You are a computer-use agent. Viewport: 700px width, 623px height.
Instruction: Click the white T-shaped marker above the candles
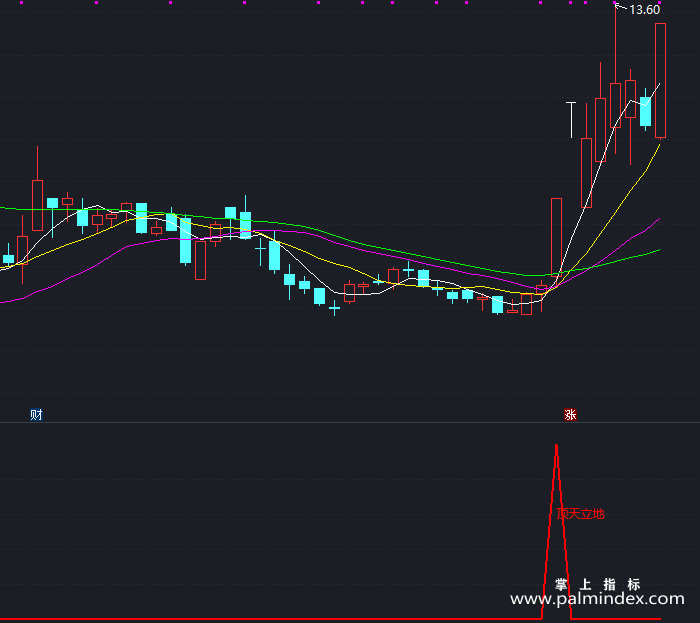571,120
